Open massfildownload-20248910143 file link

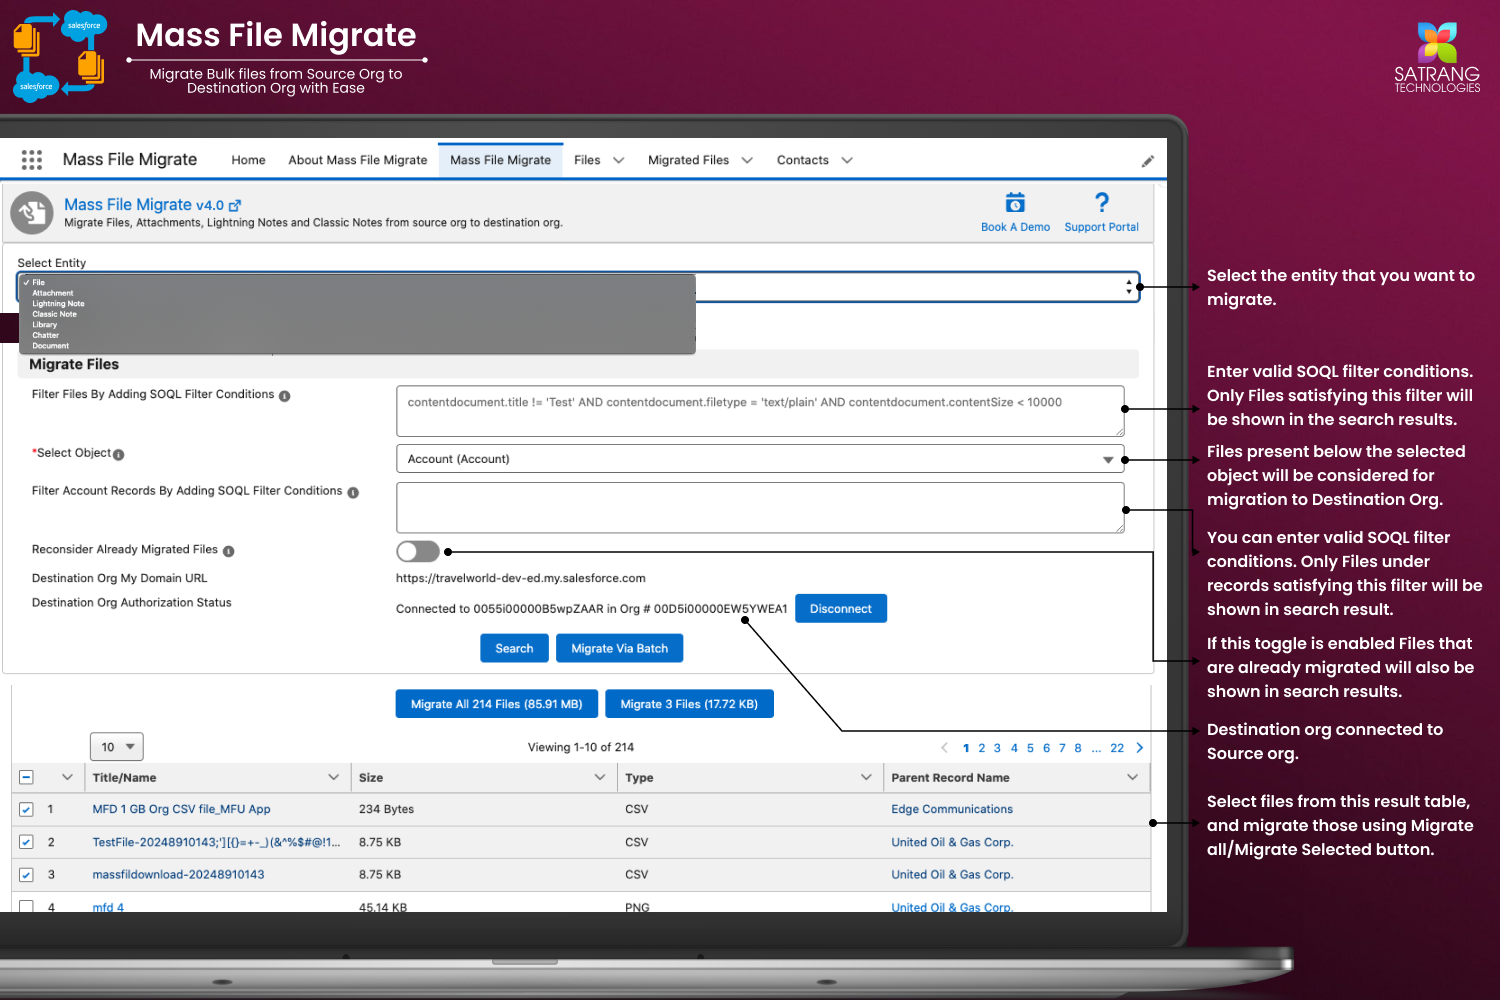[178, 875]
